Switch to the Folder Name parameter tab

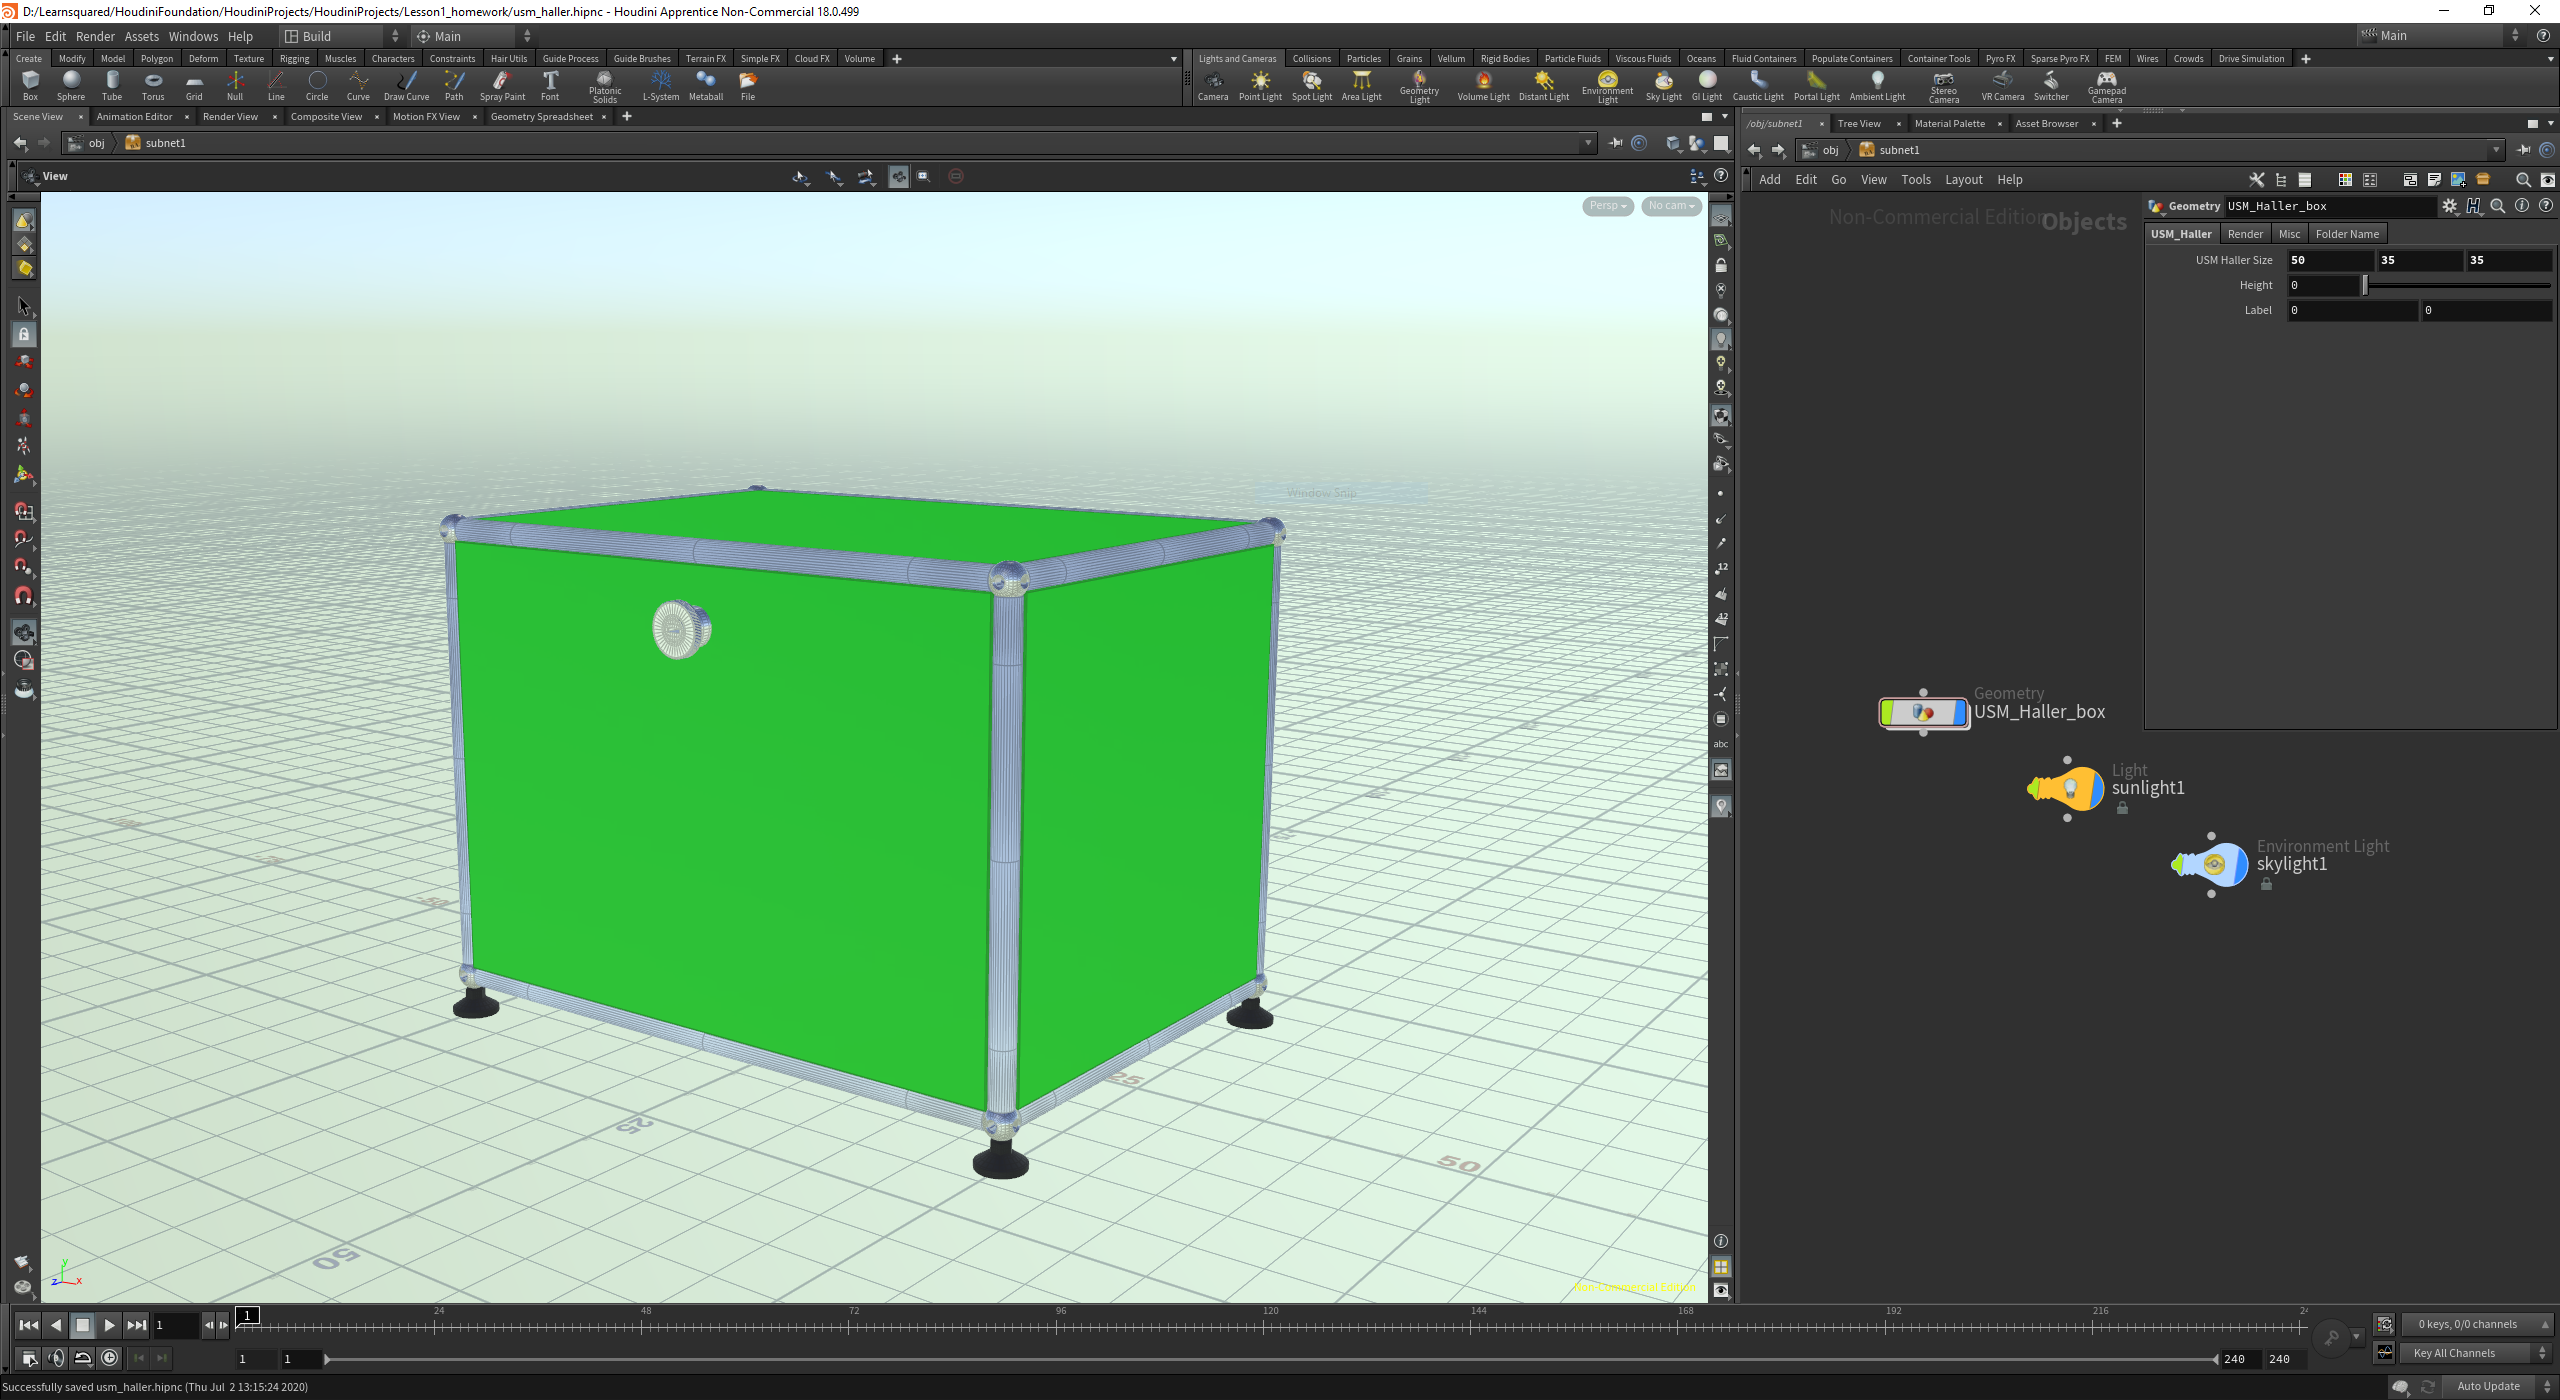2346,234
